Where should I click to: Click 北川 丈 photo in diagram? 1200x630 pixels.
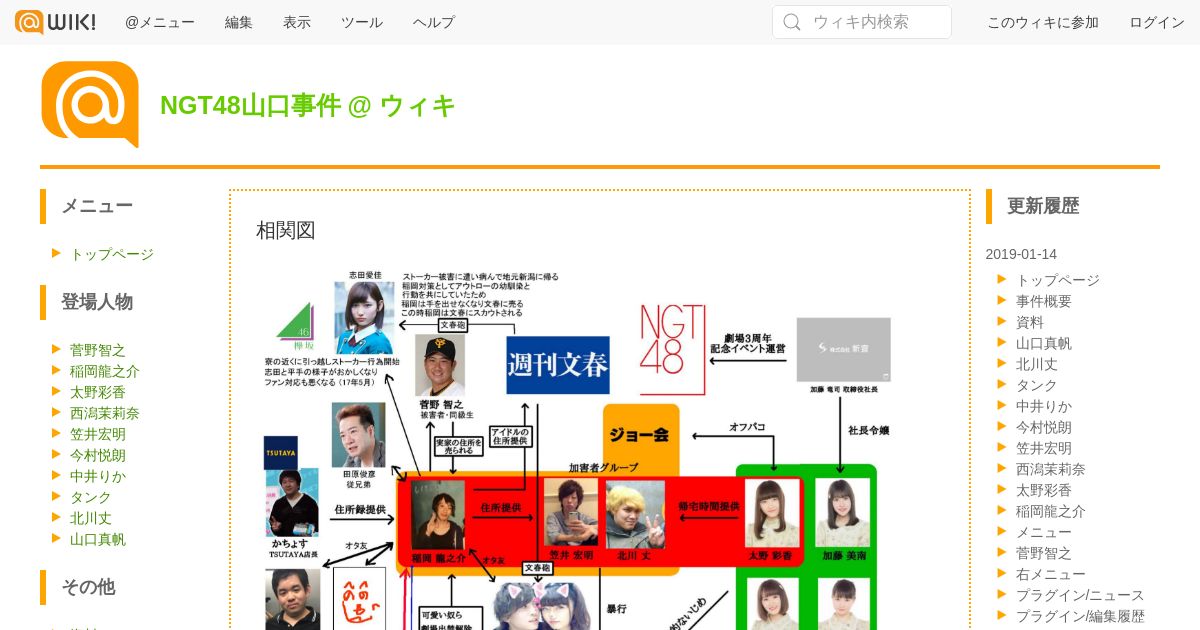coord(635,514)
